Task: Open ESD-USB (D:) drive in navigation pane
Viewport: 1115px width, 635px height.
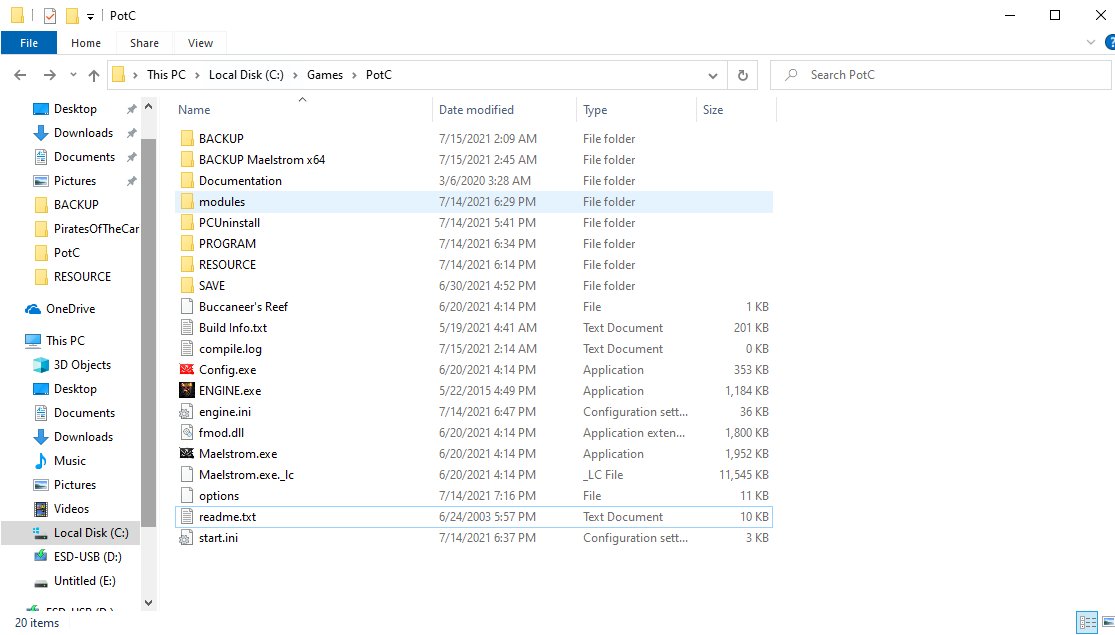Action: (x=87, y=557)
